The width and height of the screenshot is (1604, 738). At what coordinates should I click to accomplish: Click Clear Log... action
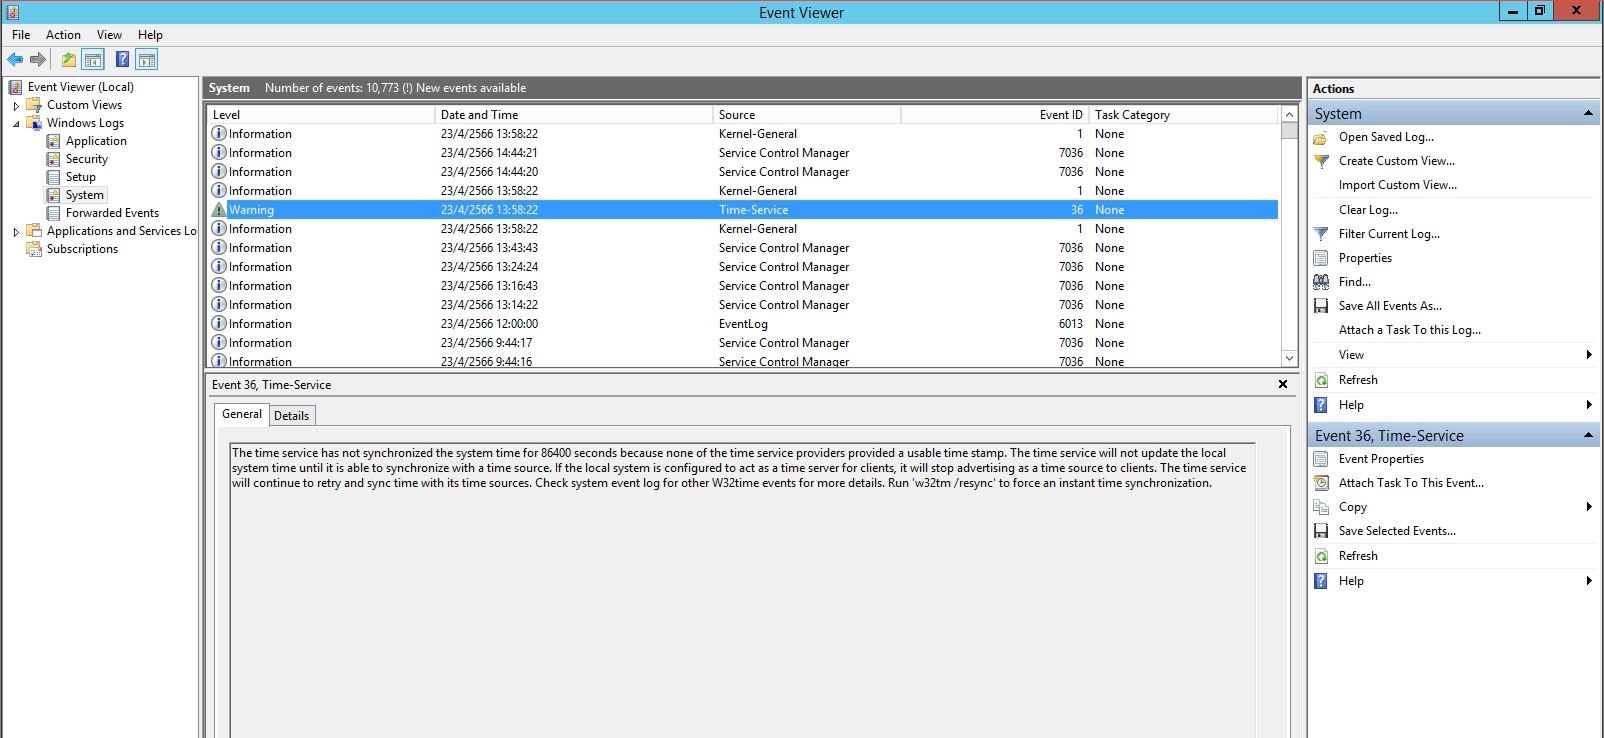click(x=1368, y=210)
